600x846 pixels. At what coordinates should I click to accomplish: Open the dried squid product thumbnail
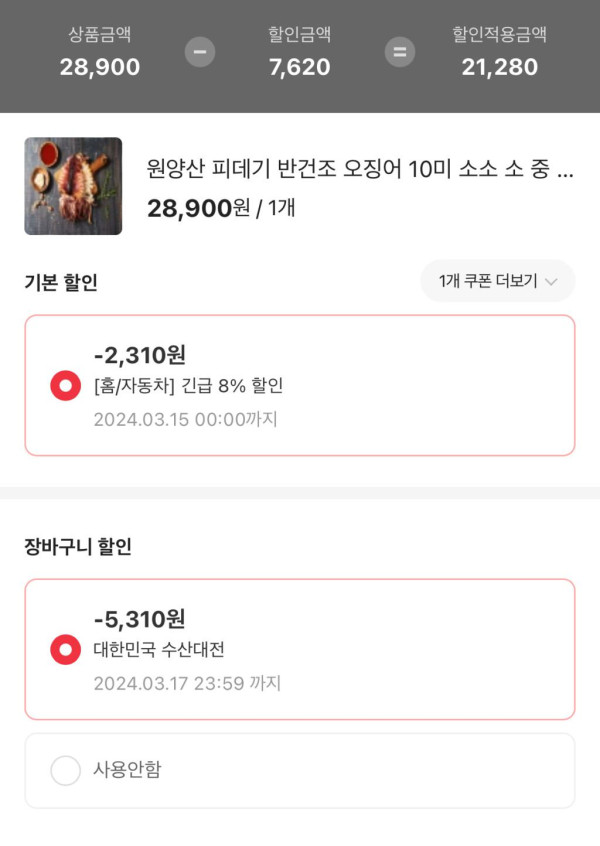click(73, 186)
